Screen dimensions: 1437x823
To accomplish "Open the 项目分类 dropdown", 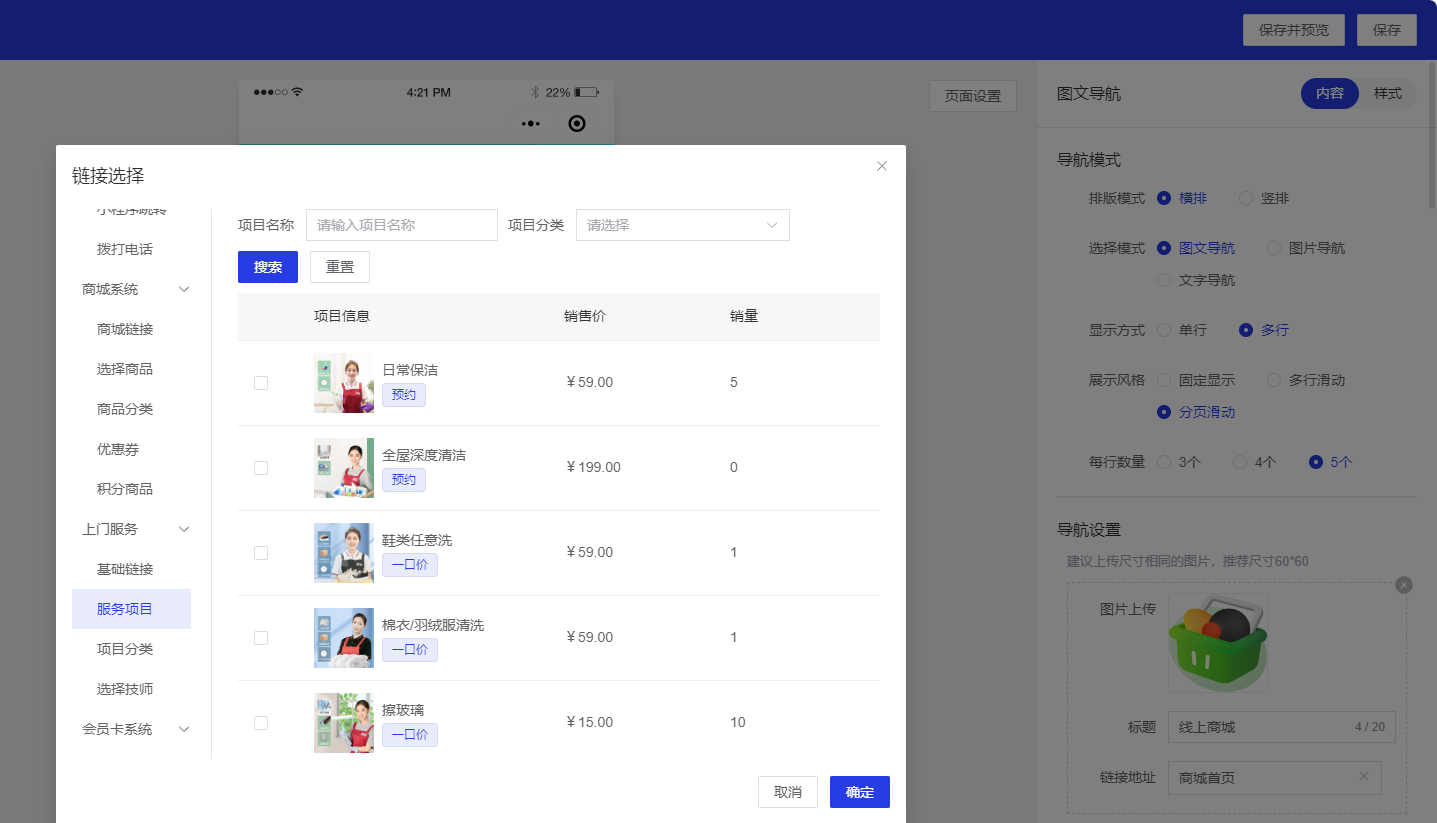I will tap(683, 225).
